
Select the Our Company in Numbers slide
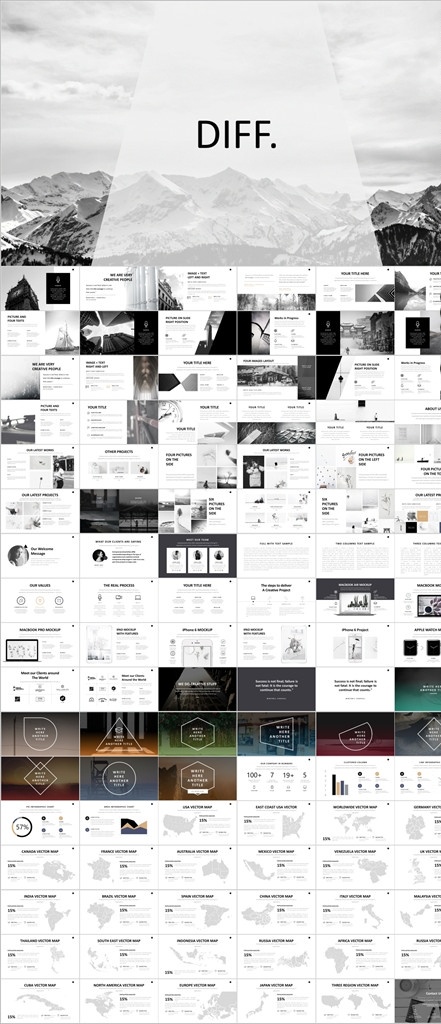point(276,778)
